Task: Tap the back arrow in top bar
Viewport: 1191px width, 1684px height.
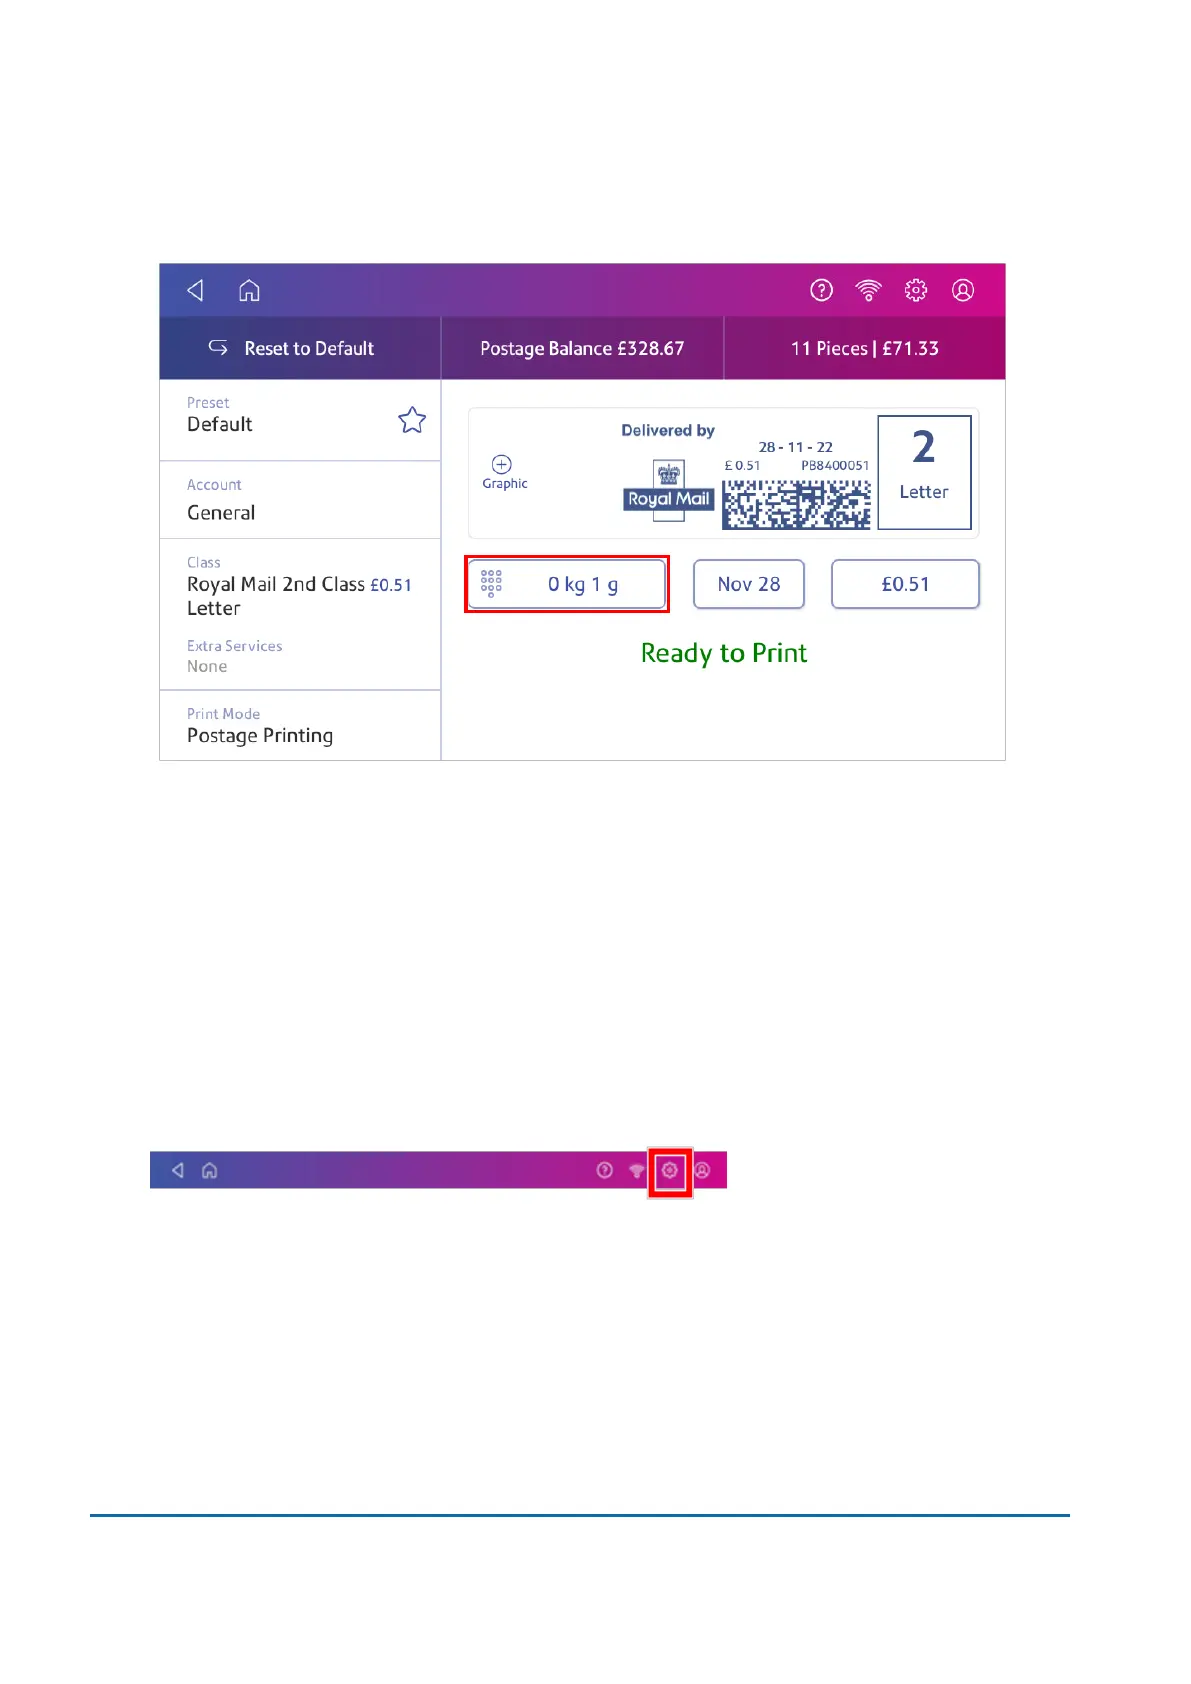Action: click(x=196, y=290)
